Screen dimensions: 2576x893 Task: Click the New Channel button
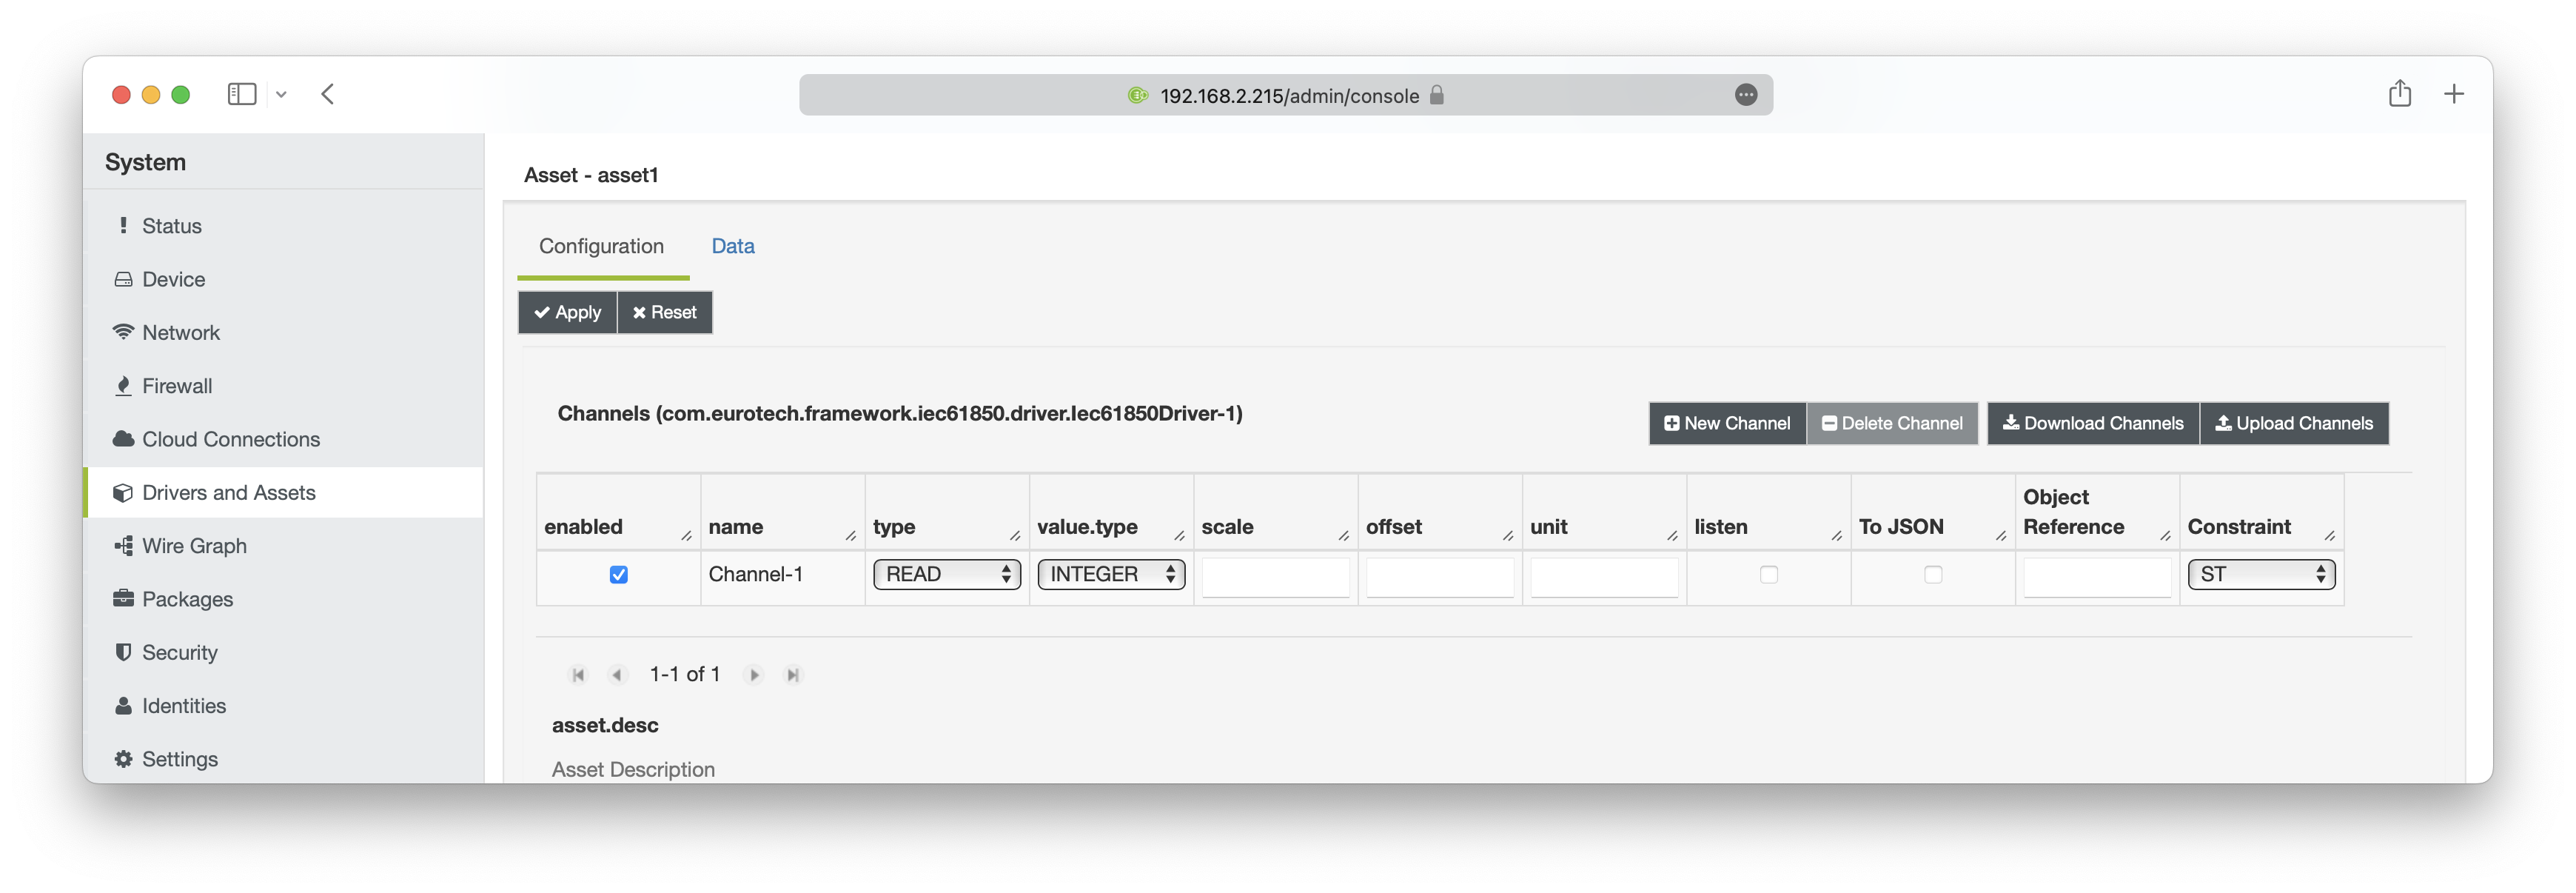[x=1726, y=423]
